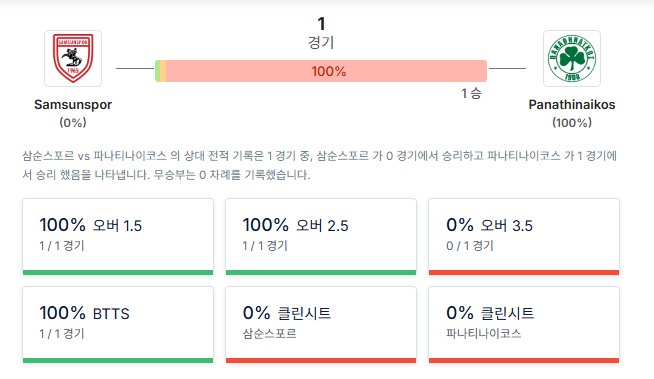Open the Panathinaikos team name link
The height and width of the screenshot is (379, 654).
pyautogui.click(x=572, y=104)
